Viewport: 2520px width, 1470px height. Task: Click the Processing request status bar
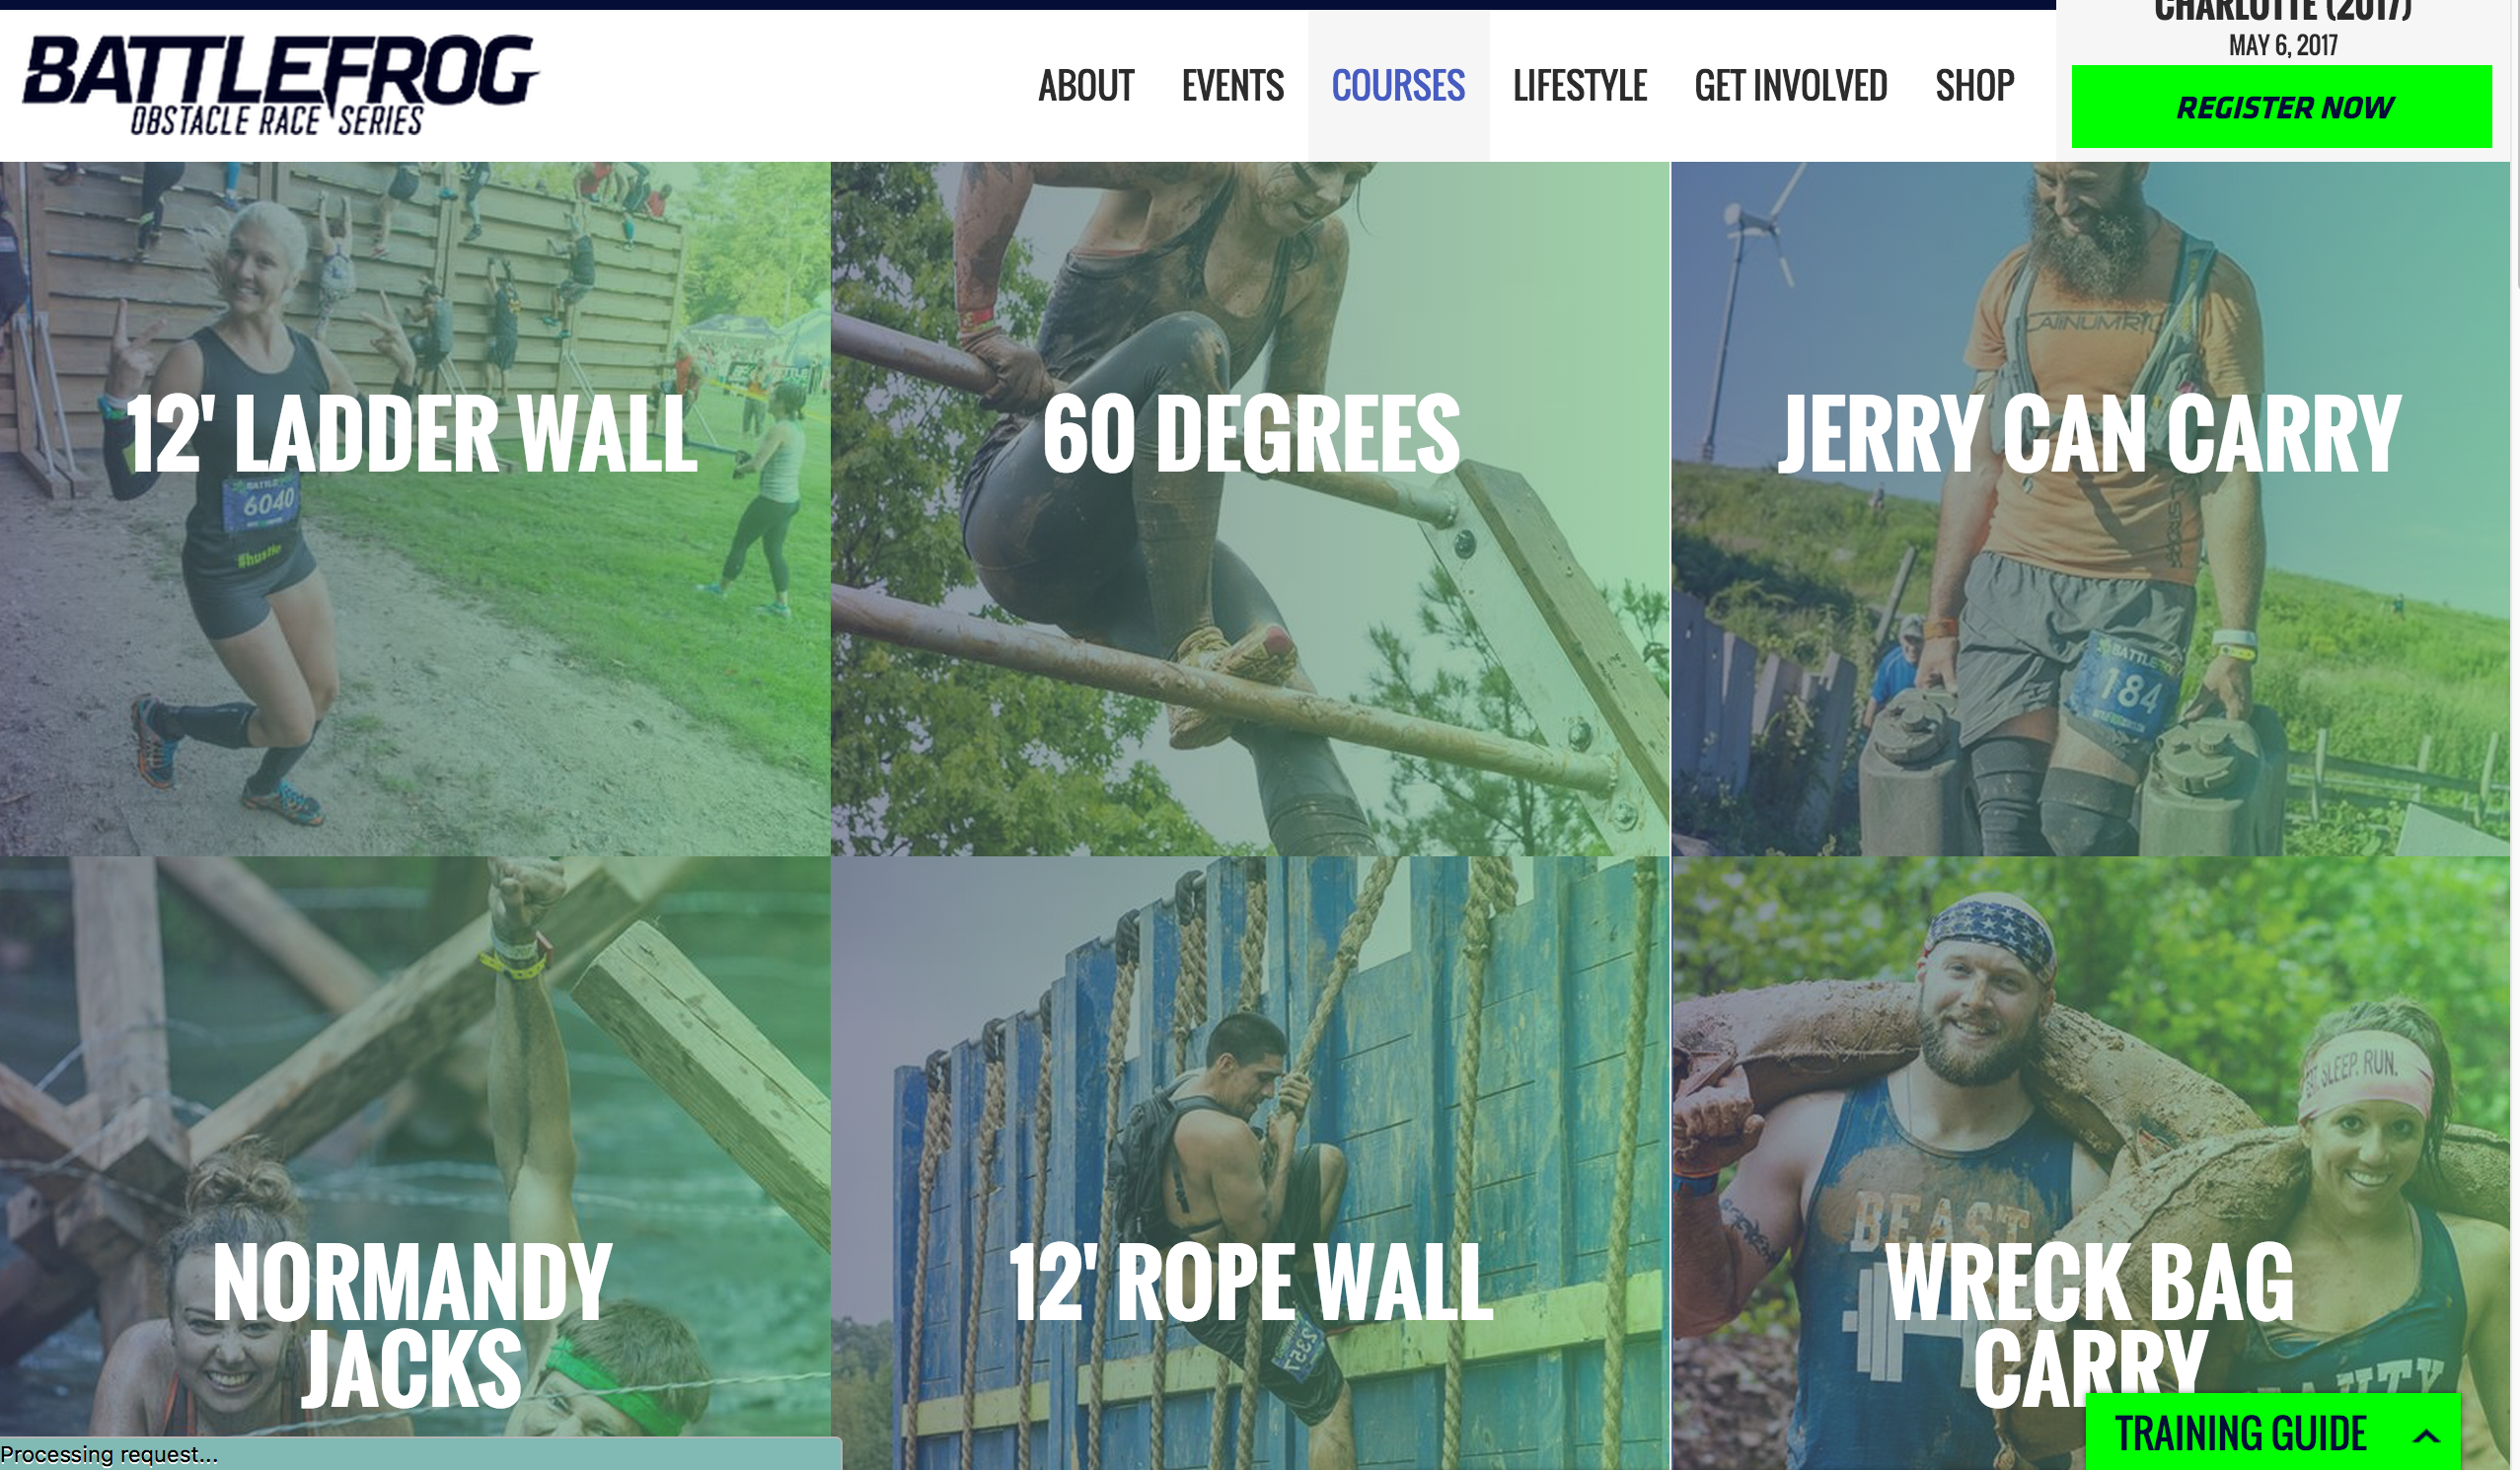point(420,1454)
